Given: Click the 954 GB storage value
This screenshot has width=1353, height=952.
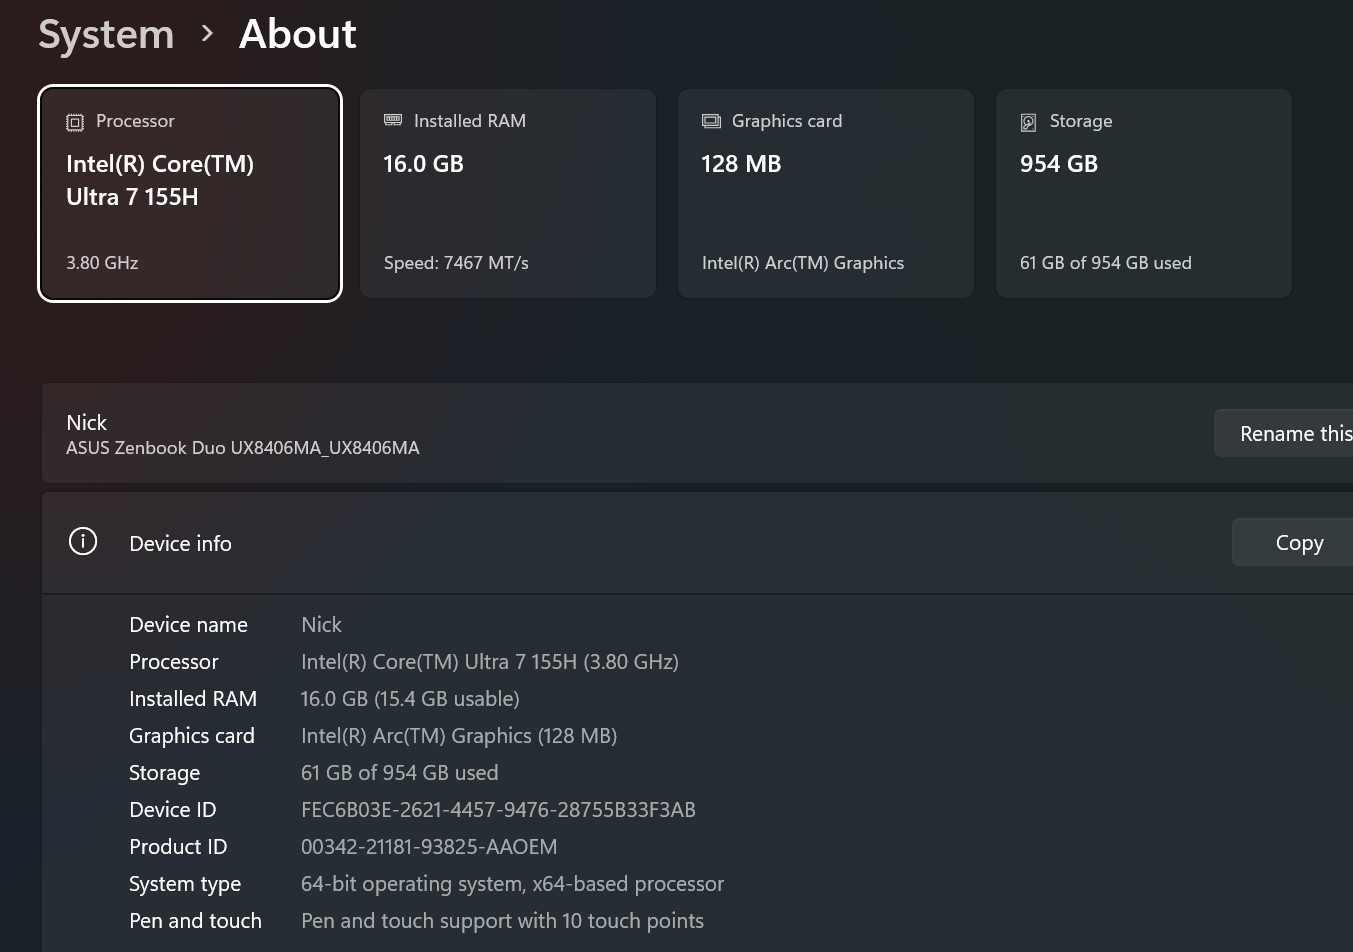Looking at the screenshot, I should (x=1059, y=164).
